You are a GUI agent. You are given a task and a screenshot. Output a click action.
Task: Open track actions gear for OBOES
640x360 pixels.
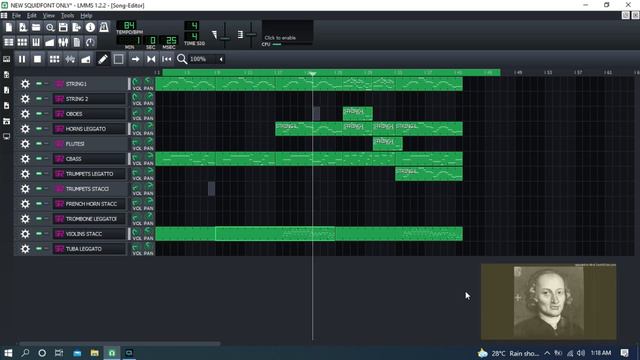tap(25, 113)
